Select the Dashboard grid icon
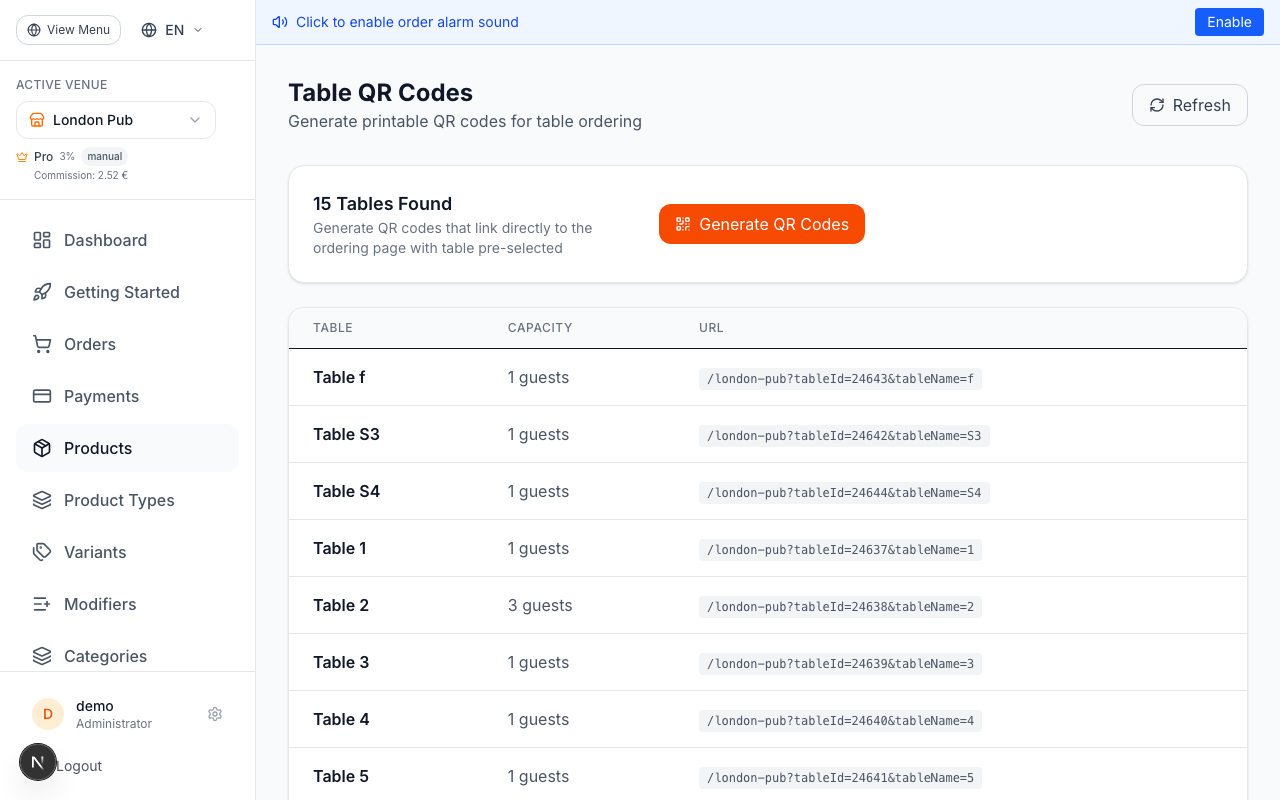1280x800 pixels. coord(41,240)
